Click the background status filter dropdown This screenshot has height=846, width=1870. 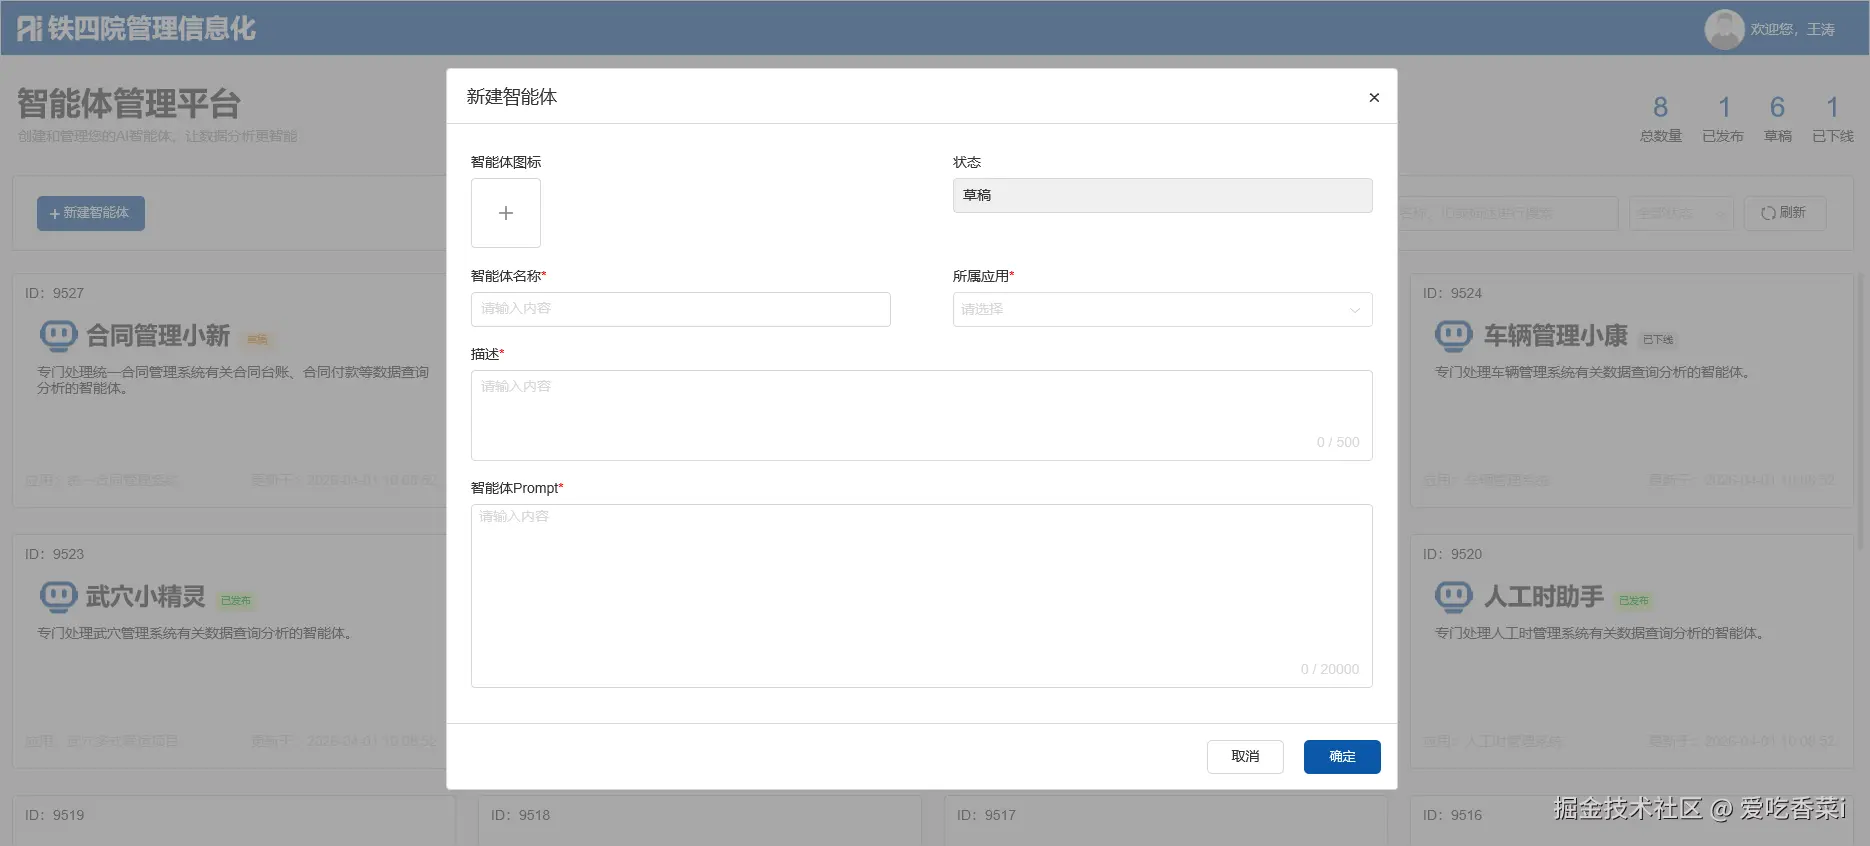coord(1681,213)
